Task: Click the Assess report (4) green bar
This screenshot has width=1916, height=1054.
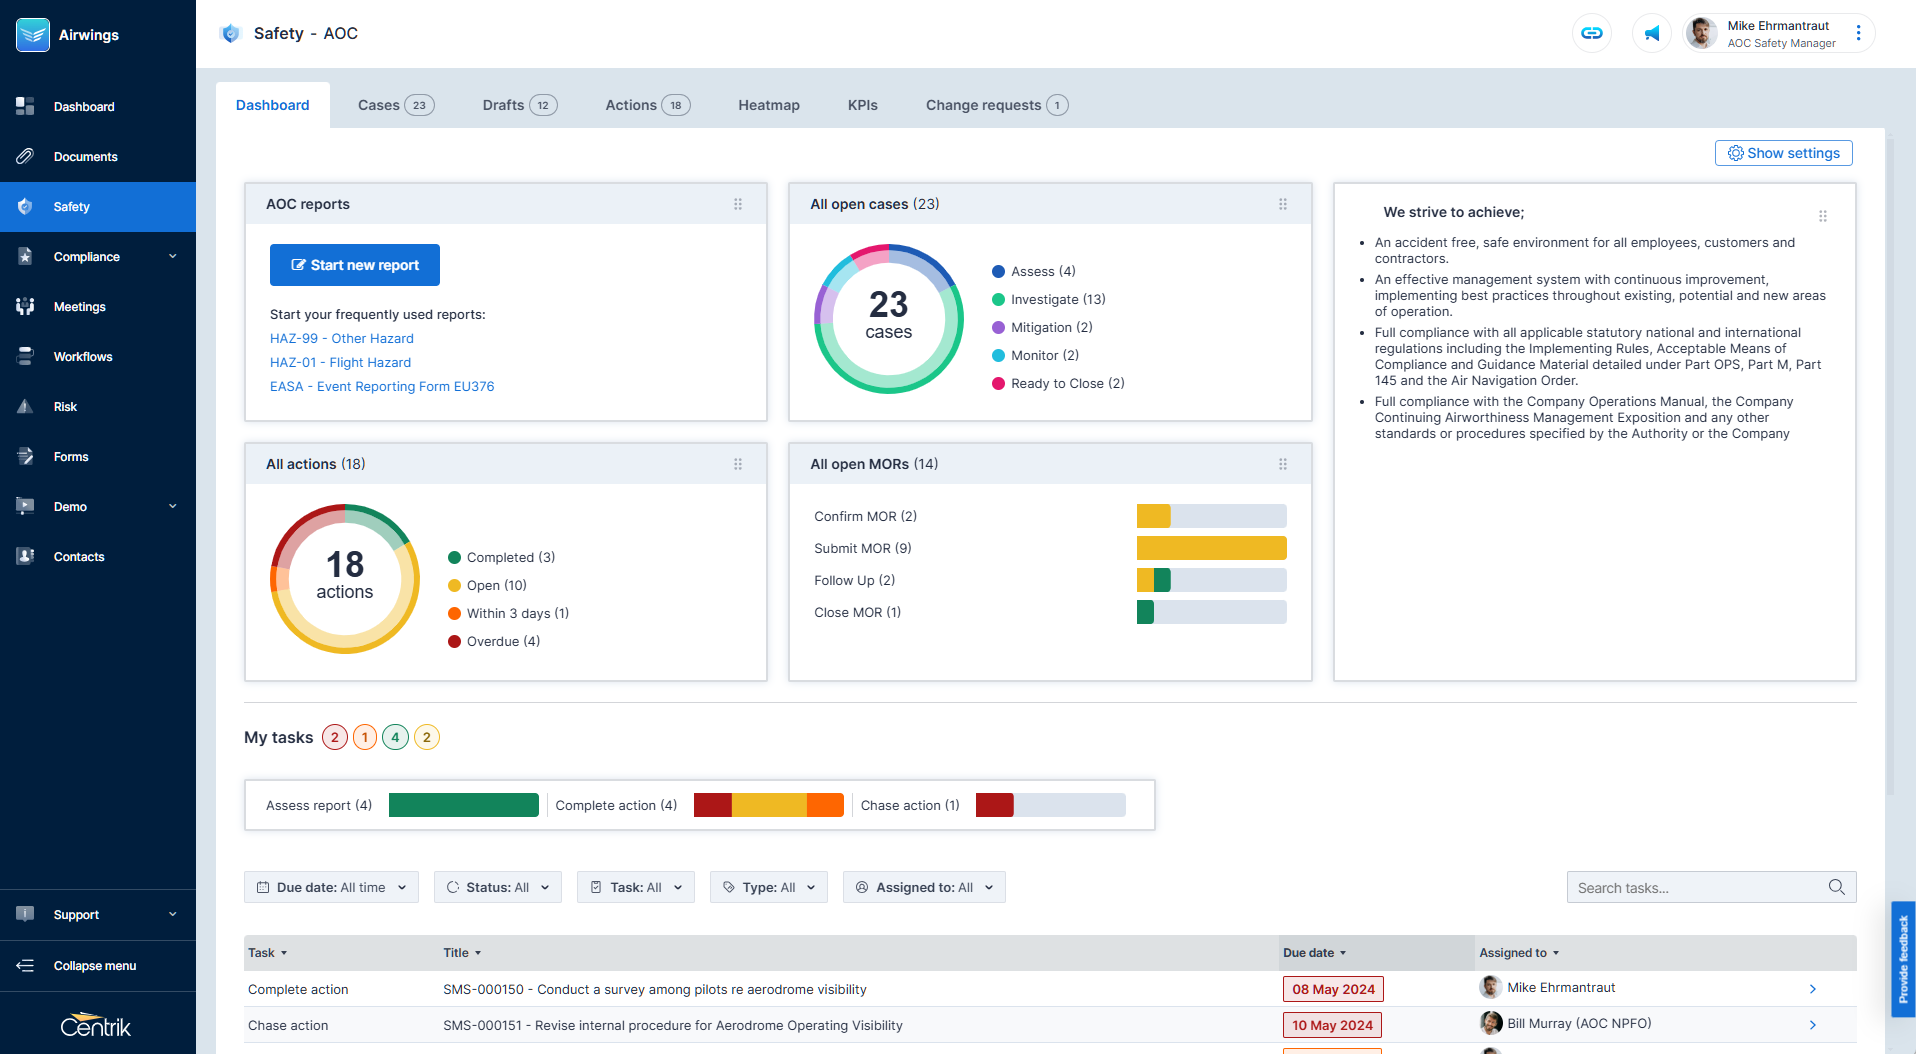Action: (464, 805)
